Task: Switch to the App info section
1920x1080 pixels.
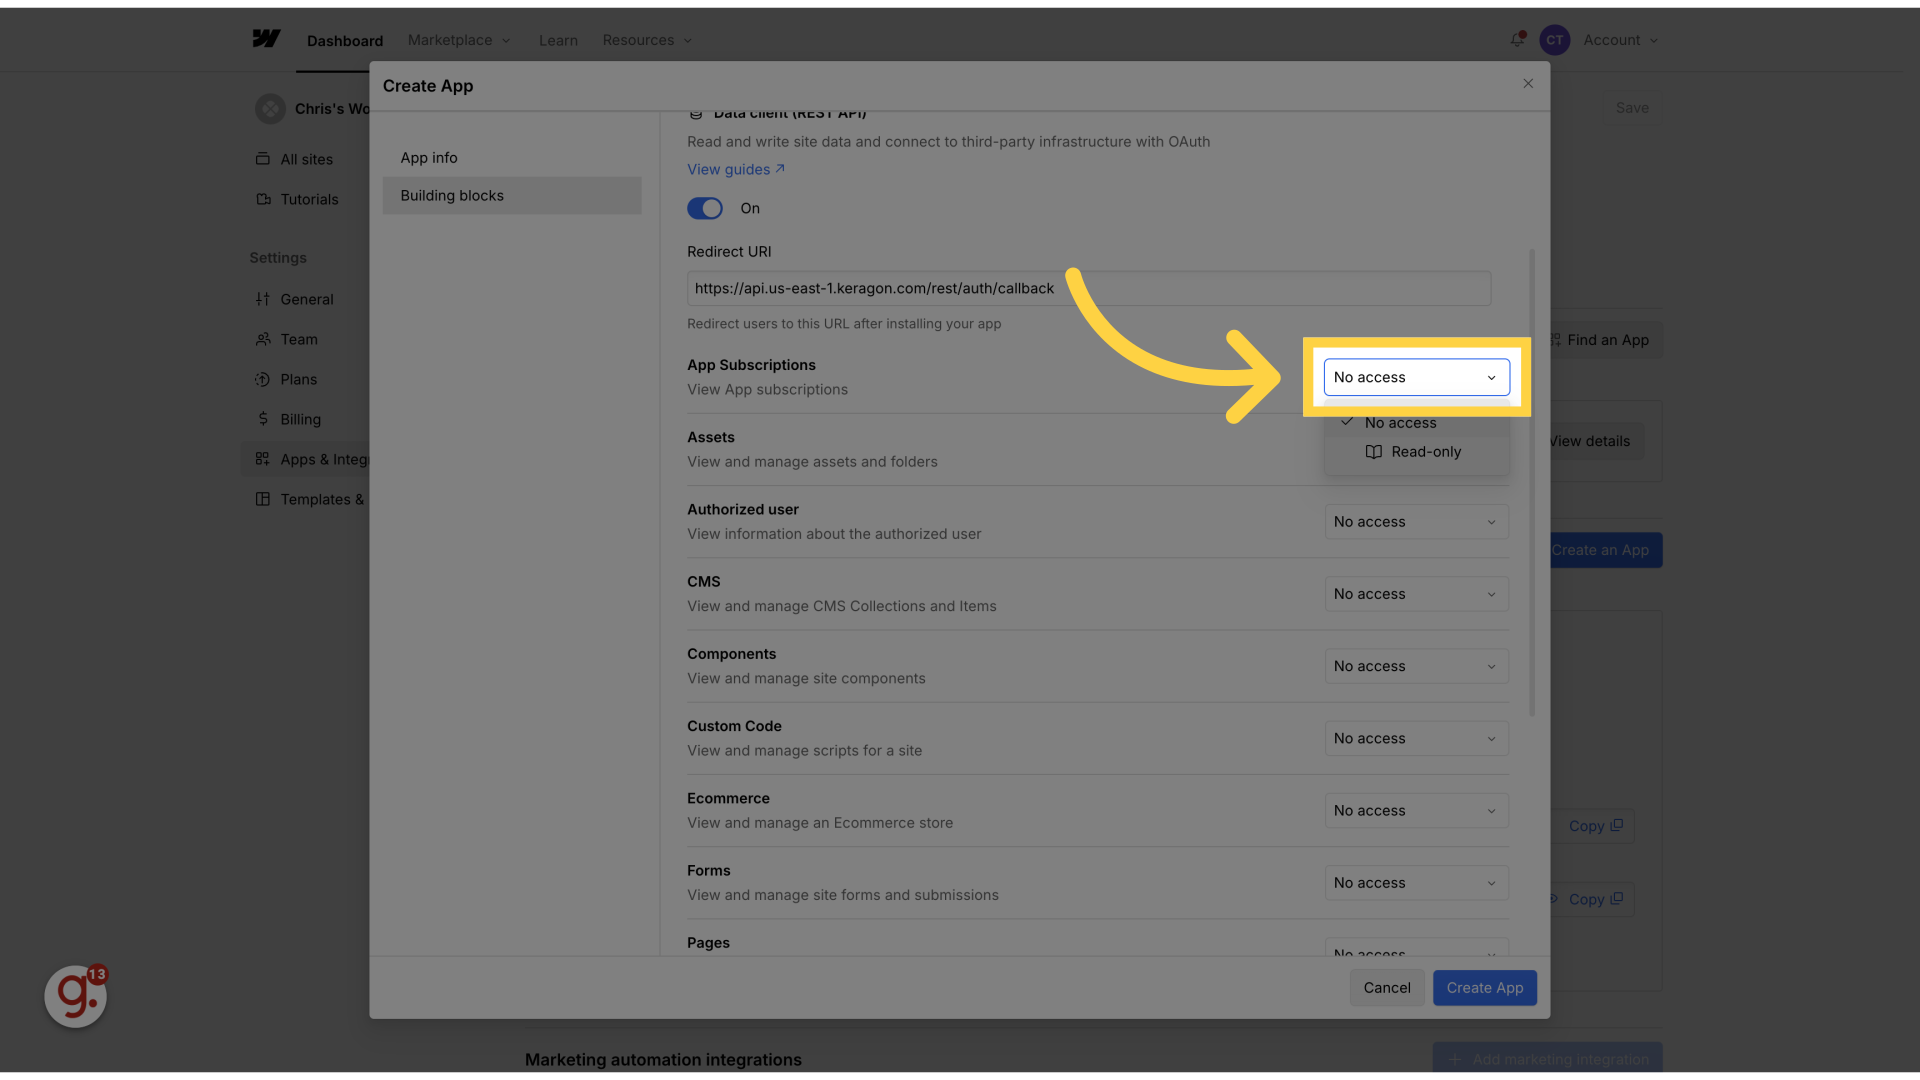Action: [x=511, y=158]
